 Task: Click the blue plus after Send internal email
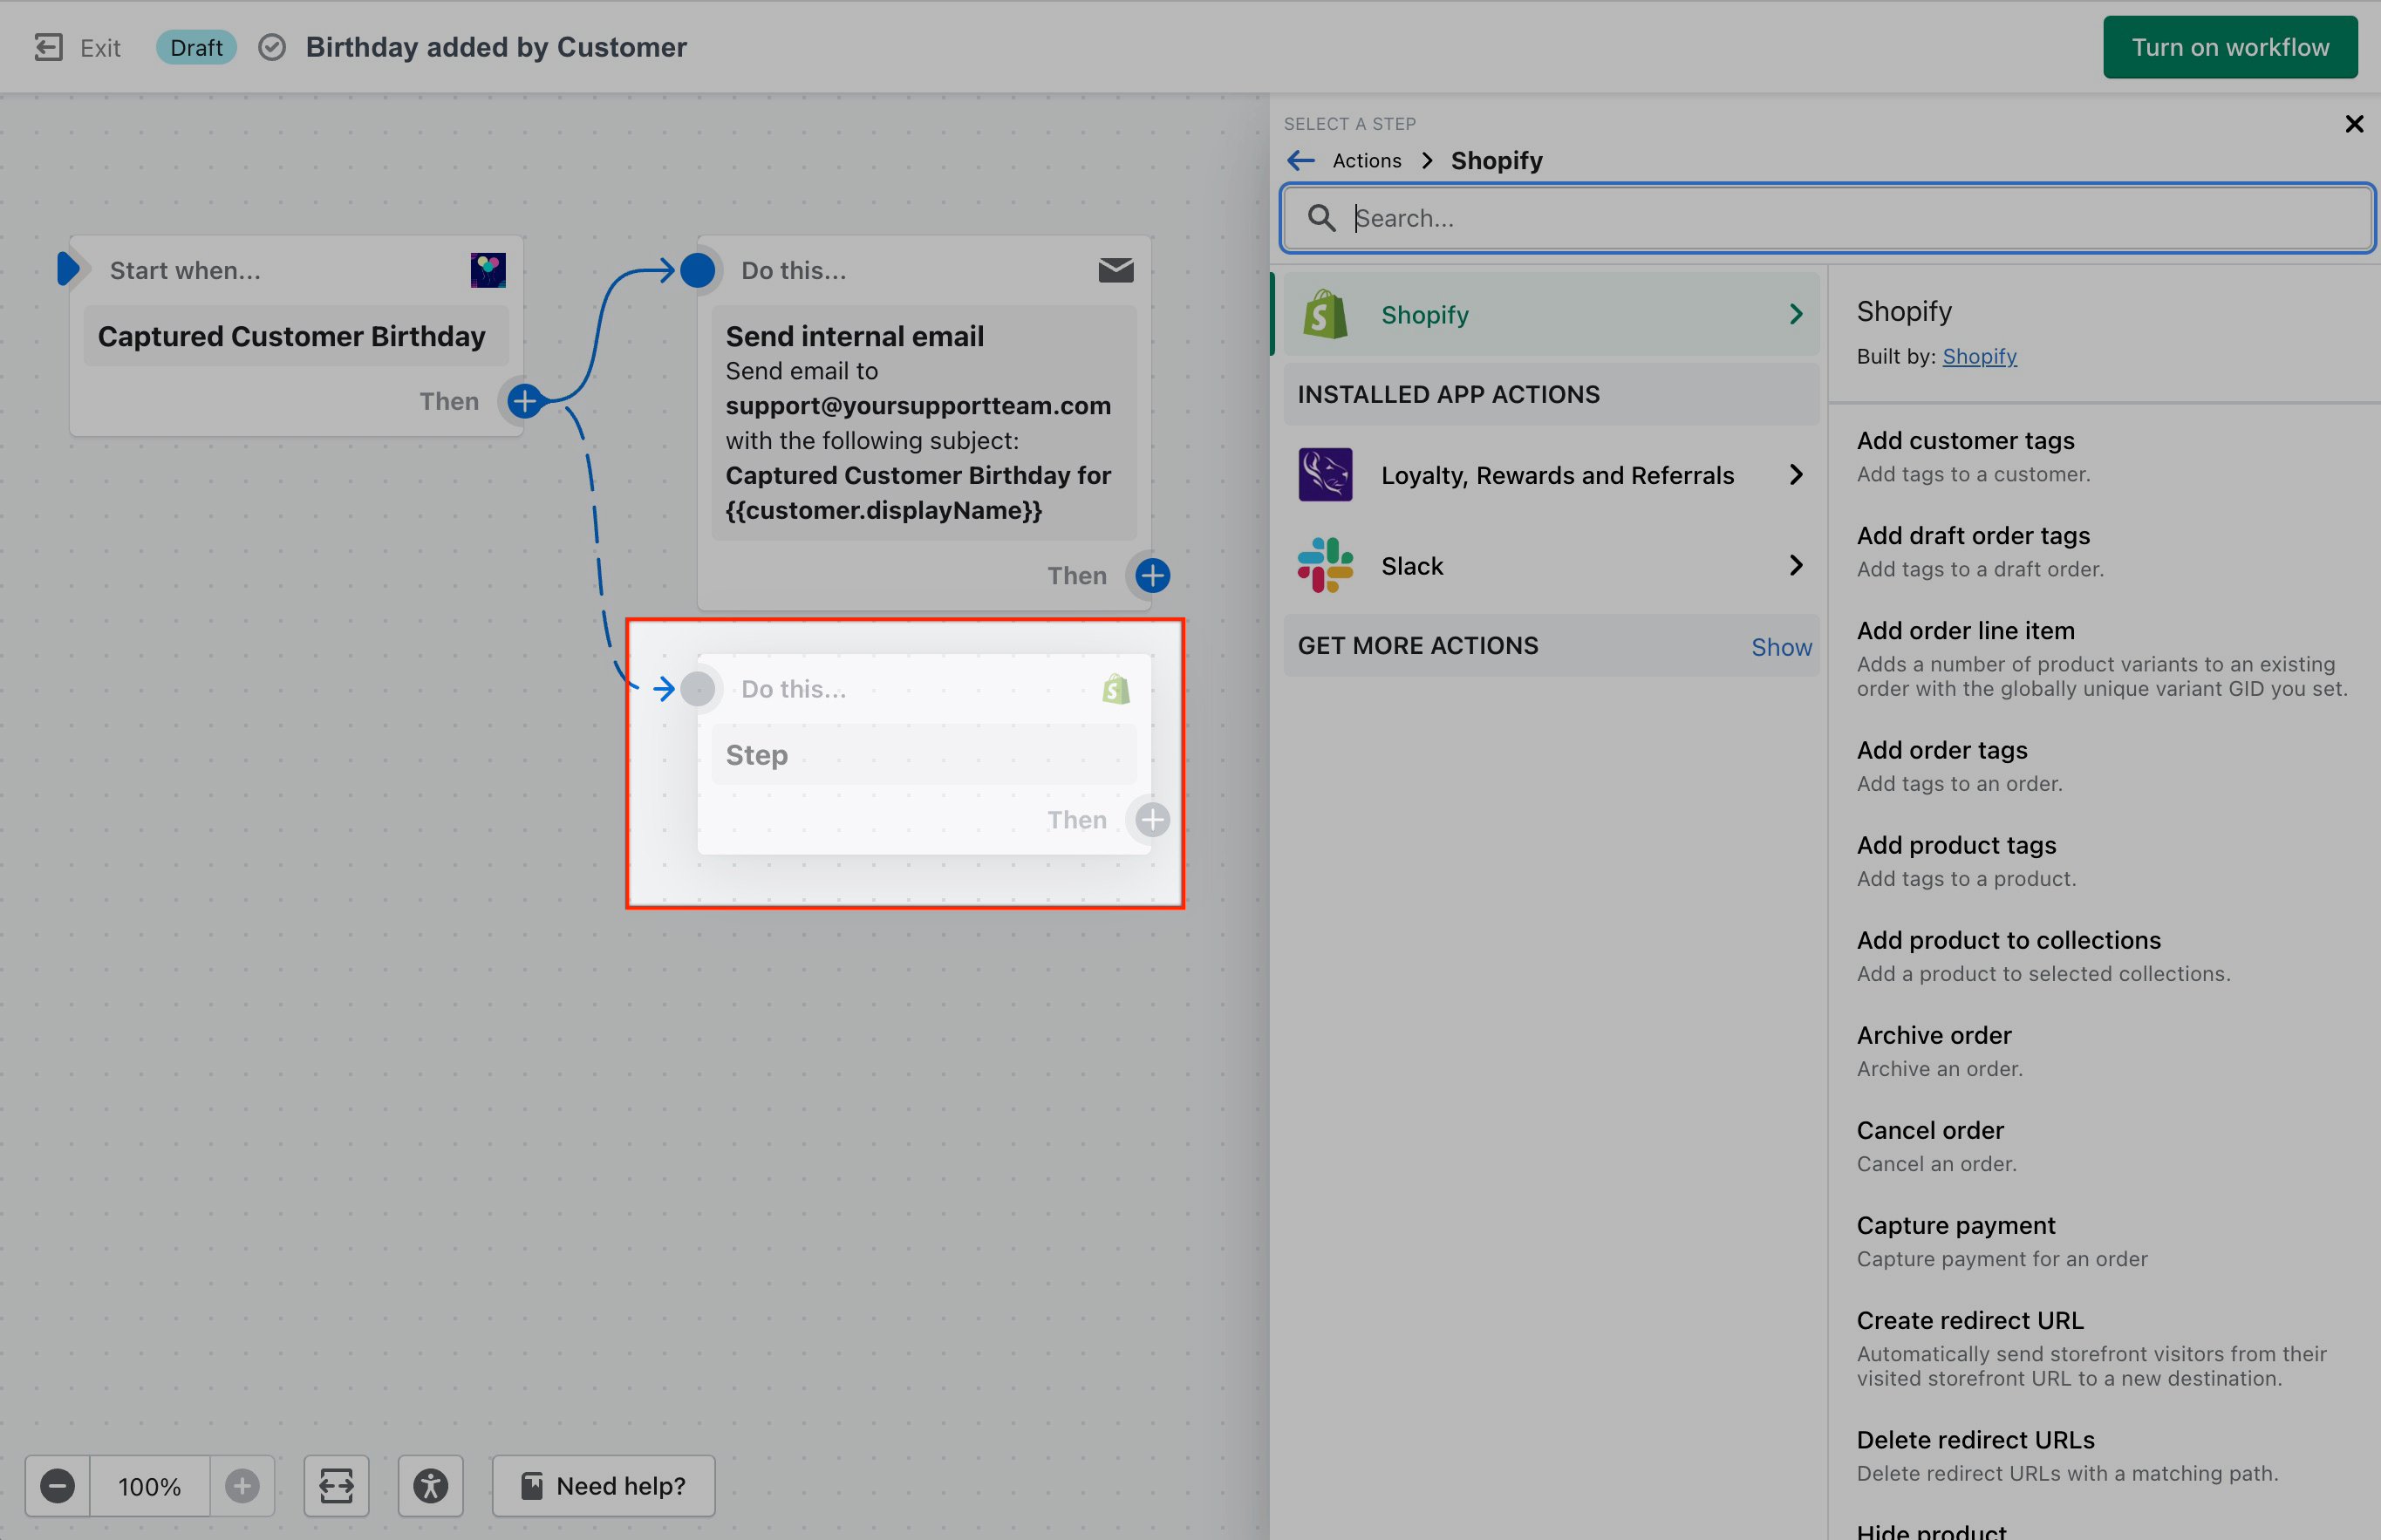(1153, 575)
